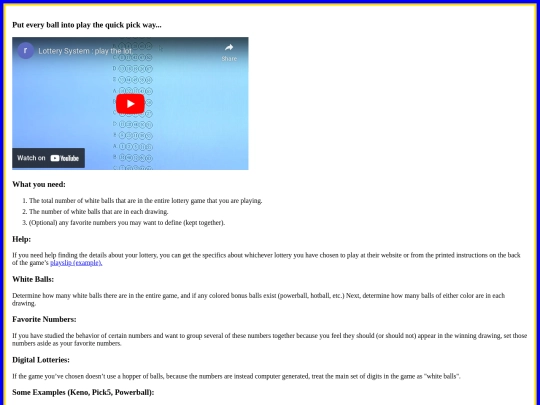
Task: Open the 'playslip (example).' link
Action: 76,263
